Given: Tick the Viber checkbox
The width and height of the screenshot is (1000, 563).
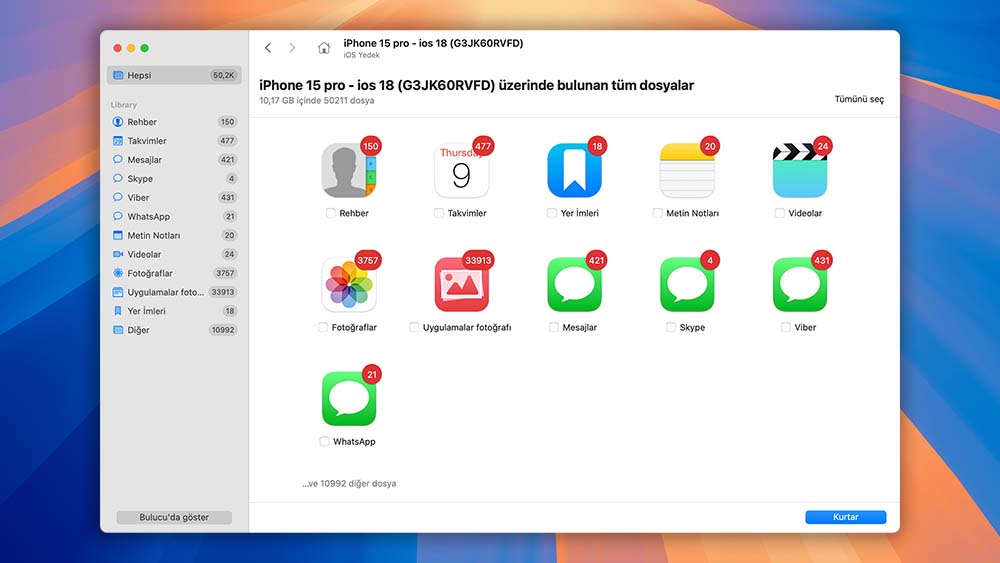Looking at the screenshot, I should 786,327.
